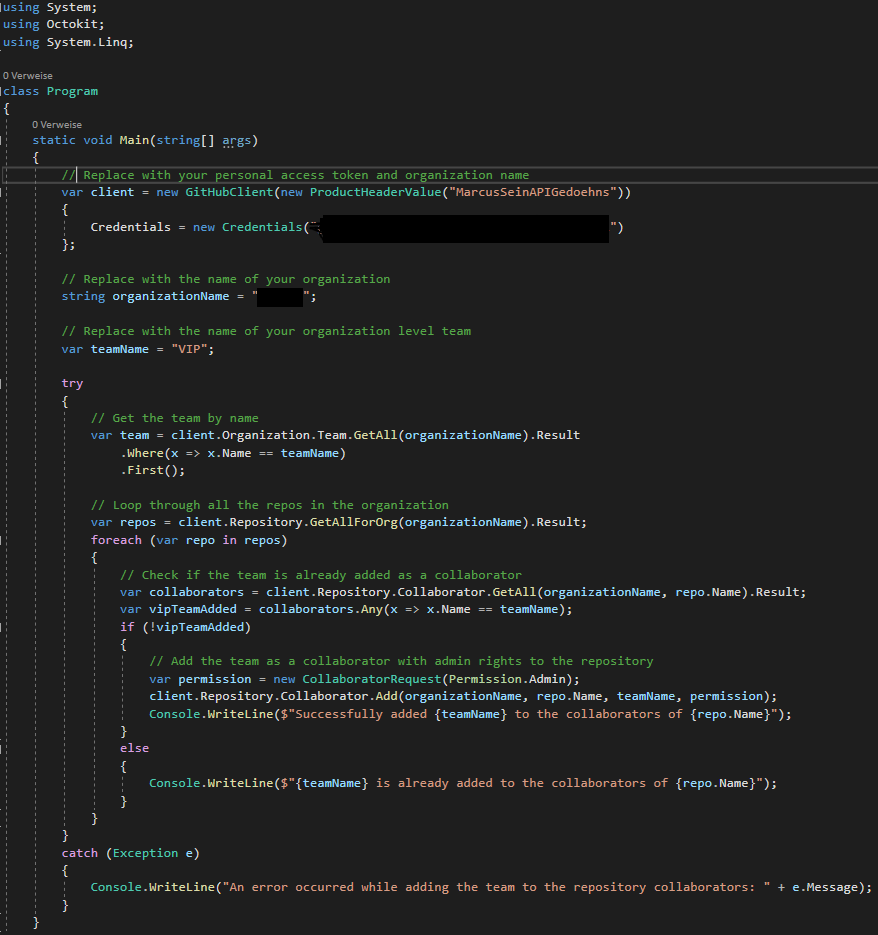This screenshot has width=878, height=935.
Task: Click the "GetAllForOrg" method name
Action: coord(354,522)
